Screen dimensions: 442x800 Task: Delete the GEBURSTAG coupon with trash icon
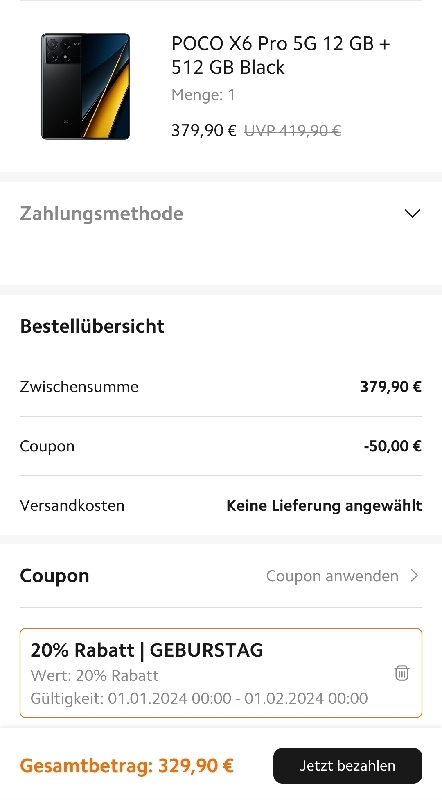pyautogui.click(x=402, y=673)
